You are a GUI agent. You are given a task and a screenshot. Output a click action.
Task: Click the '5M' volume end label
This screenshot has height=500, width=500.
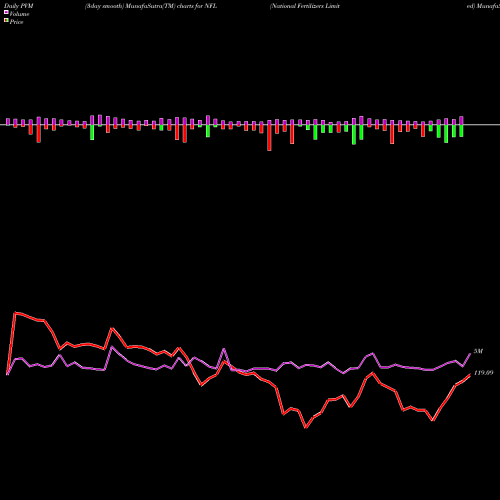pos(478,351)
